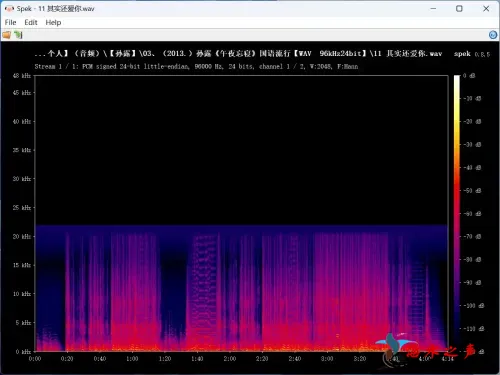
Task: Click the Spek app icon in title bar
Action: pyautogui.click(x=9, y=9)
